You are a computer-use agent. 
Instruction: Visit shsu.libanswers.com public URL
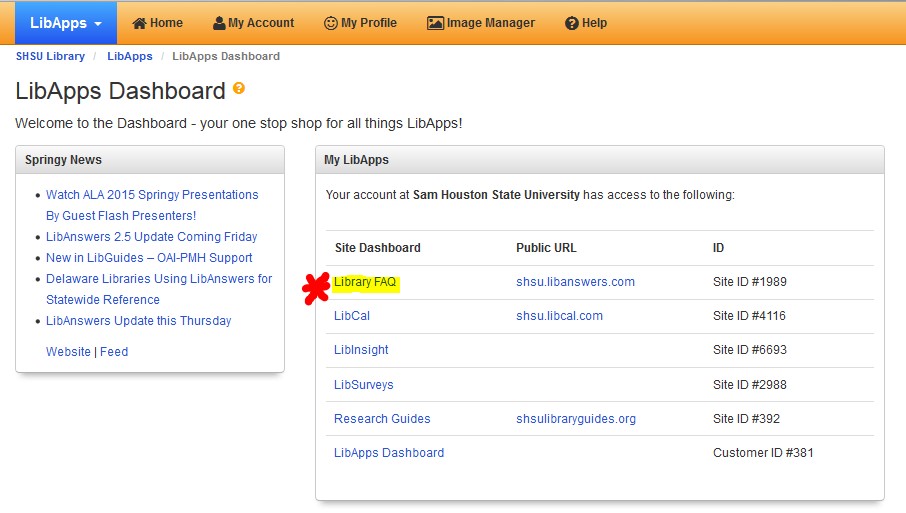pos(575,282)
